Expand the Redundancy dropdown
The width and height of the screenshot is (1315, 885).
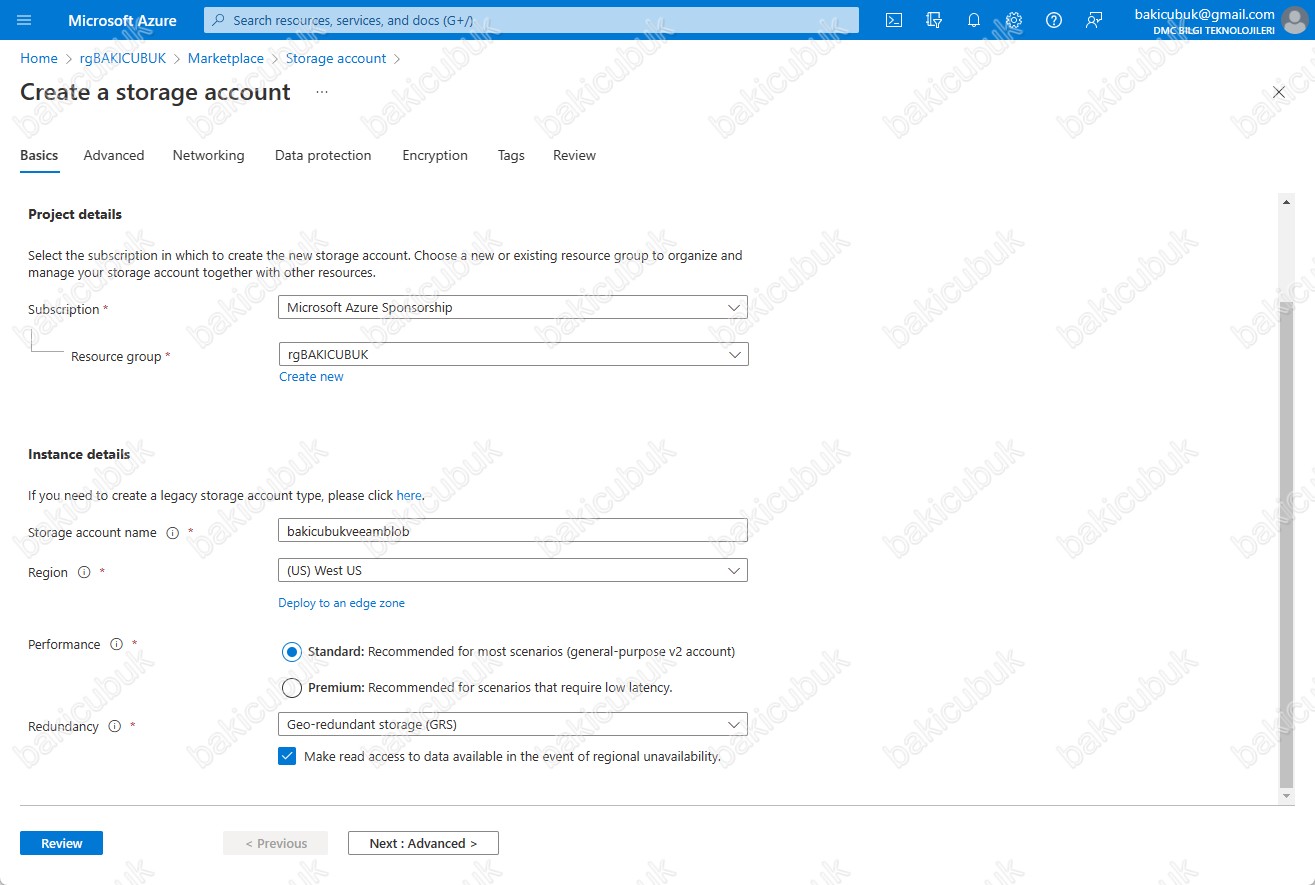[x=512, y=725]
